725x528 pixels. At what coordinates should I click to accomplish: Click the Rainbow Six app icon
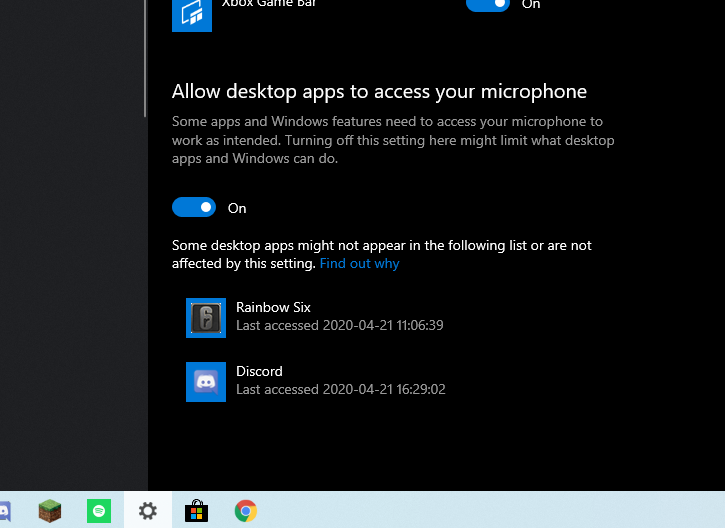tap(206, 318)
